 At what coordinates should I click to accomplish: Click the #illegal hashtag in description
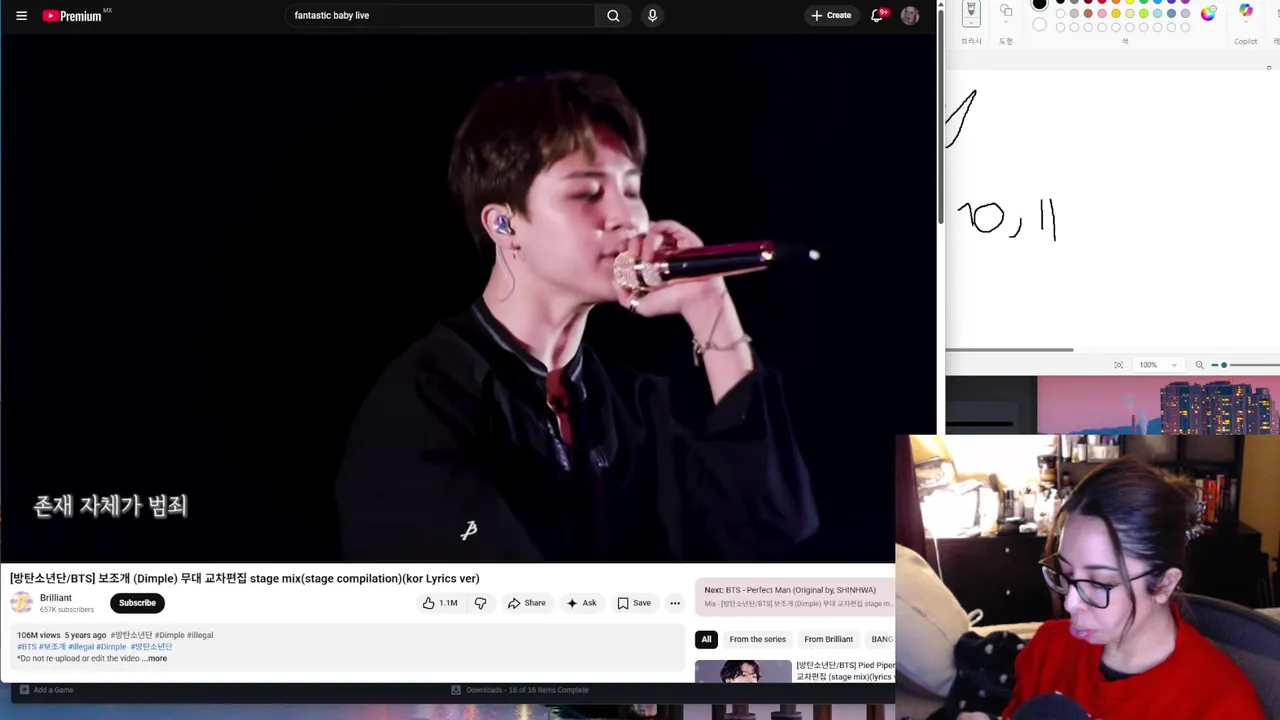tap(81, 647)
